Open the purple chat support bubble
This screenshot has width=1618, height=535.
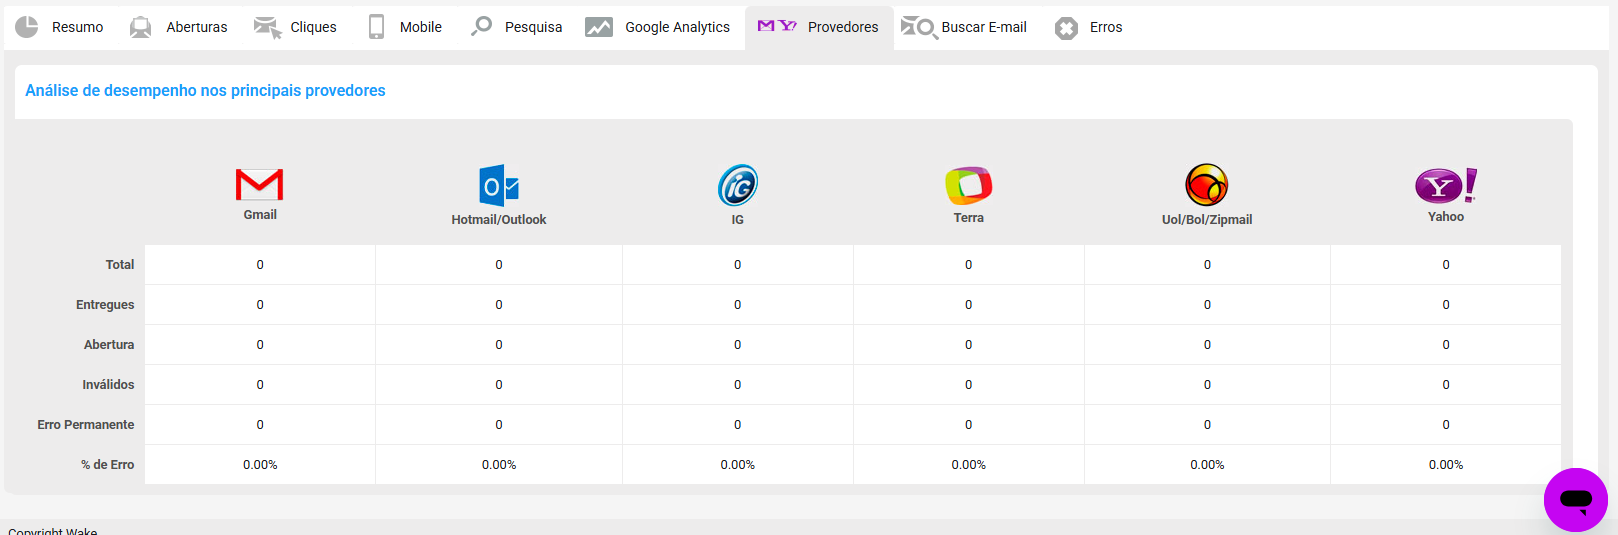click(1576, 499)
